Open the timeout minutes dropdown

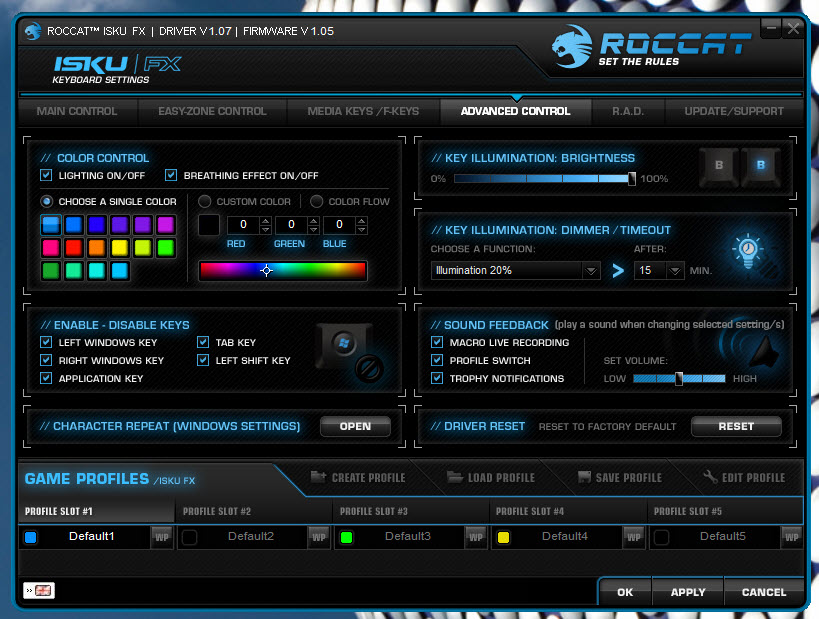pos(675,271)
